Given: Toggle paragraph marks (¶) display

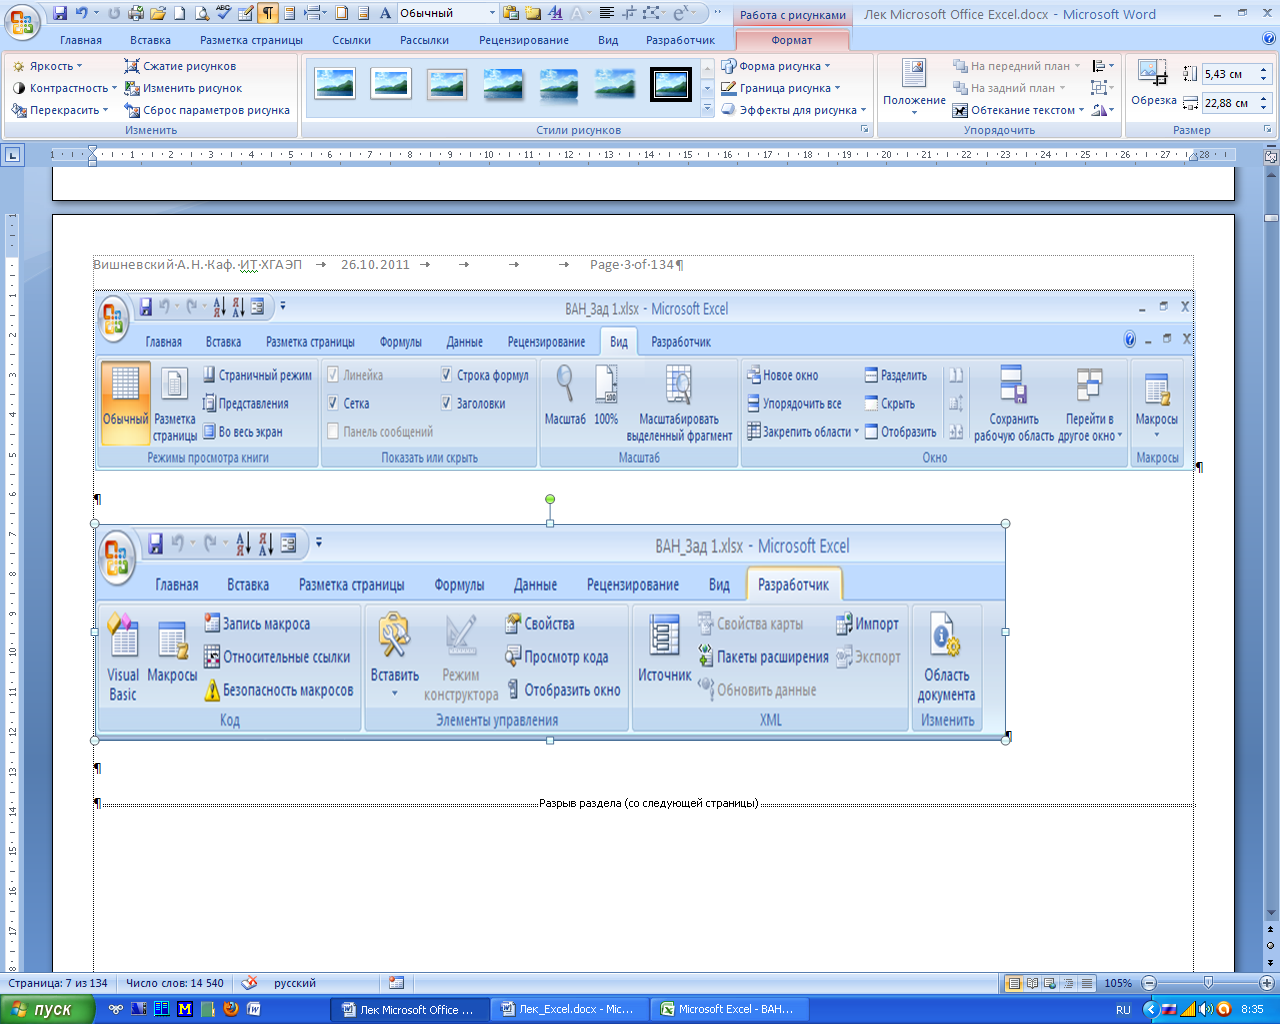Looking at the screenshot, I should [x=268, y=13].
